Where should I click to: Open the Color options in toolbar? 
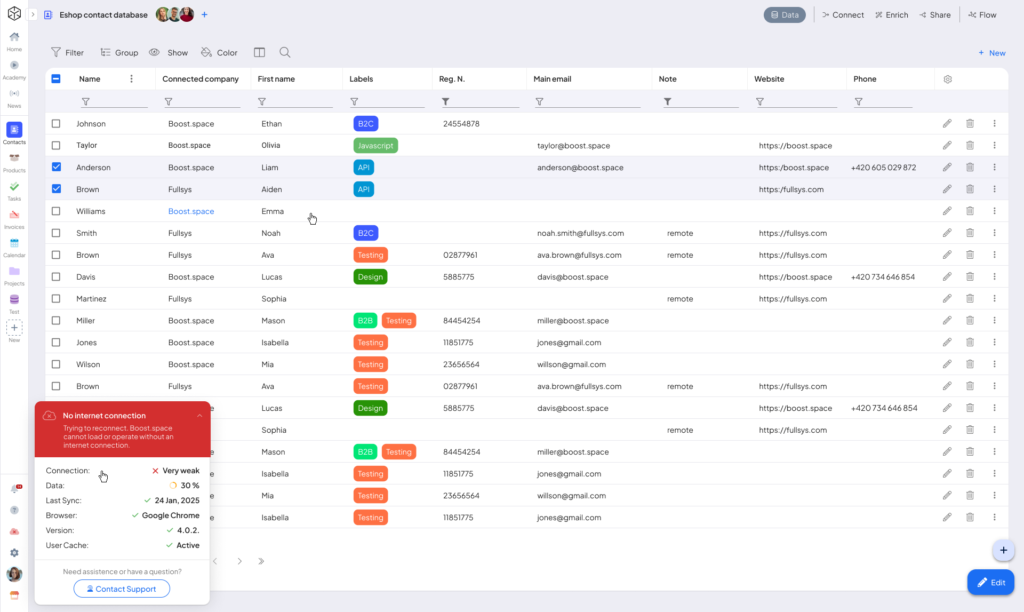click(x=219, y=52)
